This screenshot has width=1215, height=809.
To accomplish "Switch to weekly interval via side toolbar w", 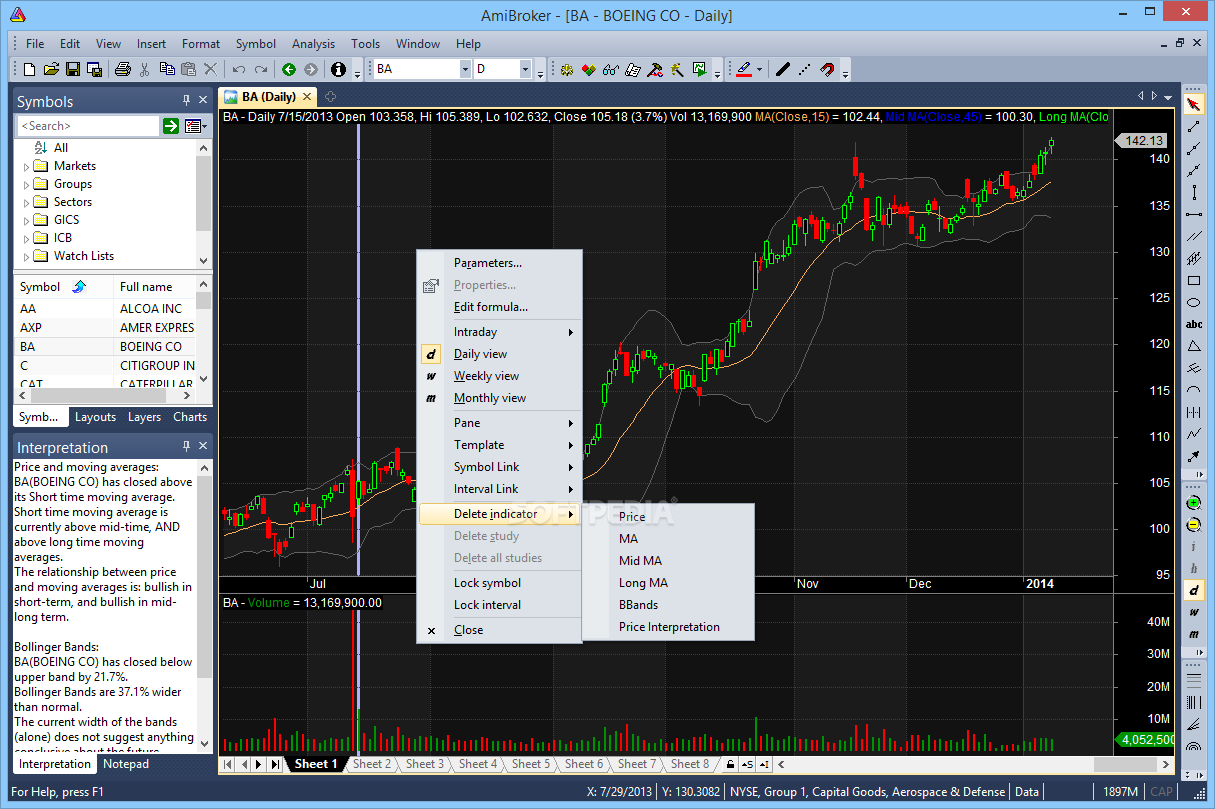I will click(1193, 612).
